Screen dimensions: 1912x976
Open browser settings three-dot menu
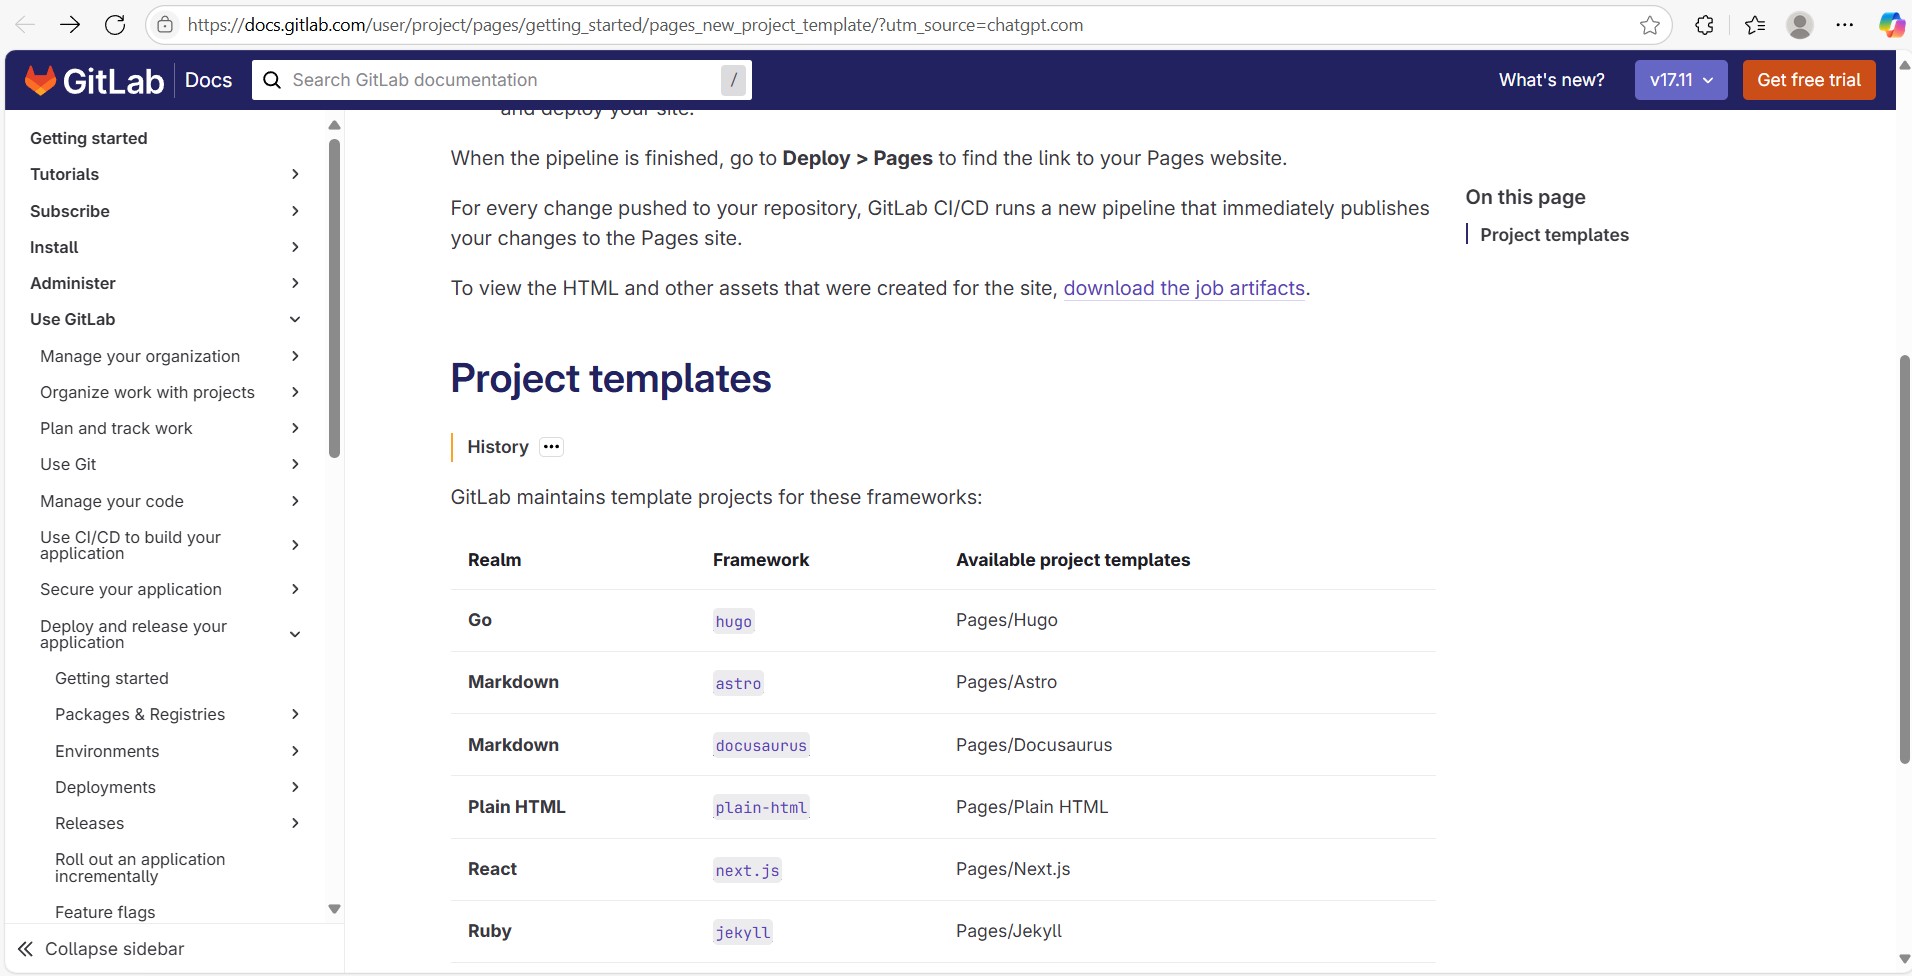1845,25
